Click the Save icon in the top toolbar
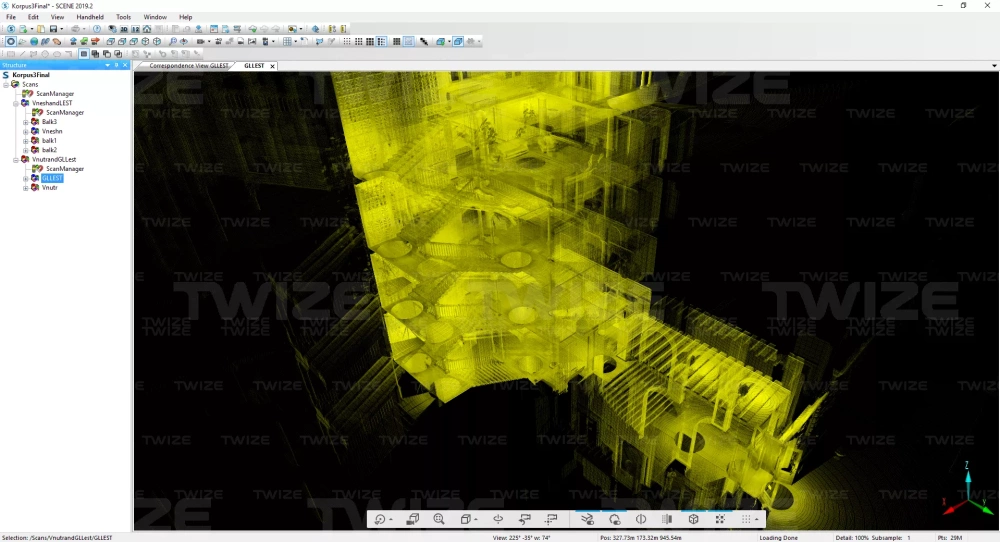This screenshot has width=1000, height=542. pos(53,29)
